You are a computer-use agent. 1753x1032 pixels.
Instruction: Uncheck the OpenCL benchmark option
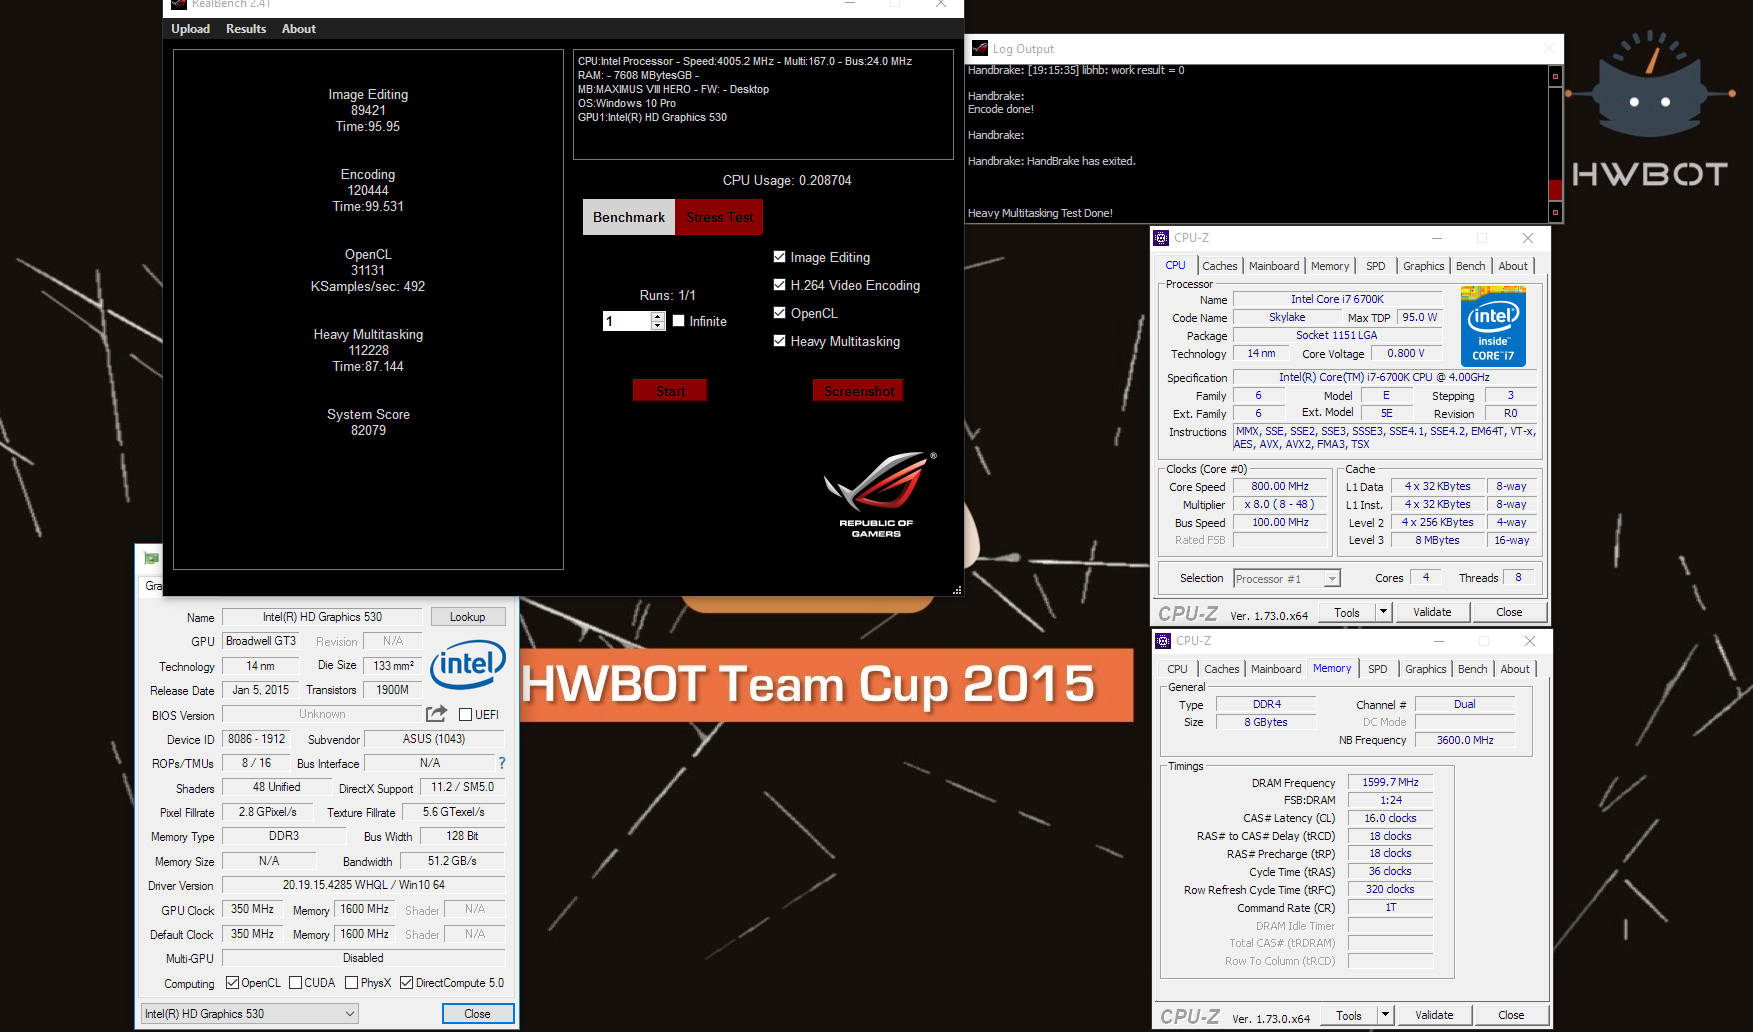(x=779, y=313)
